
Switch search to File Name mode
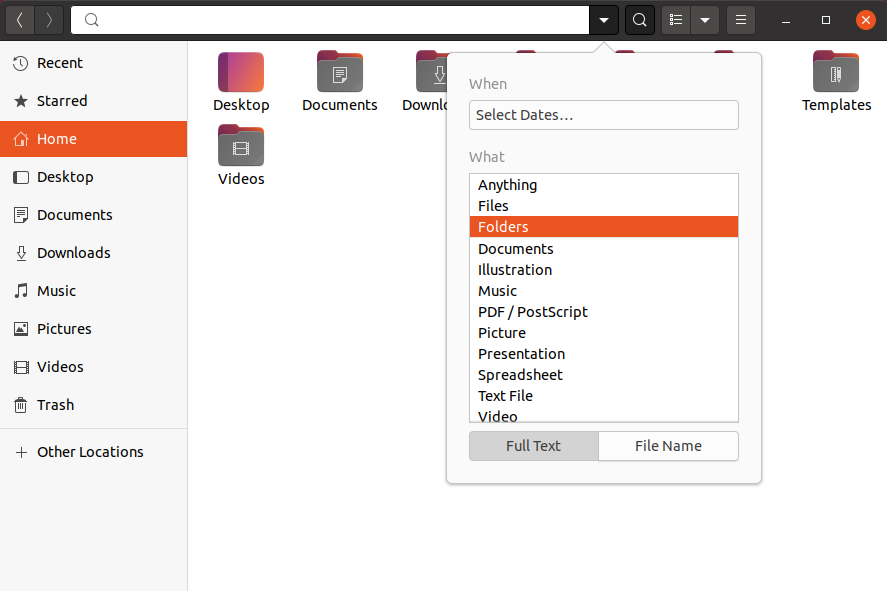pyautogui.click(x=668, y=445)
